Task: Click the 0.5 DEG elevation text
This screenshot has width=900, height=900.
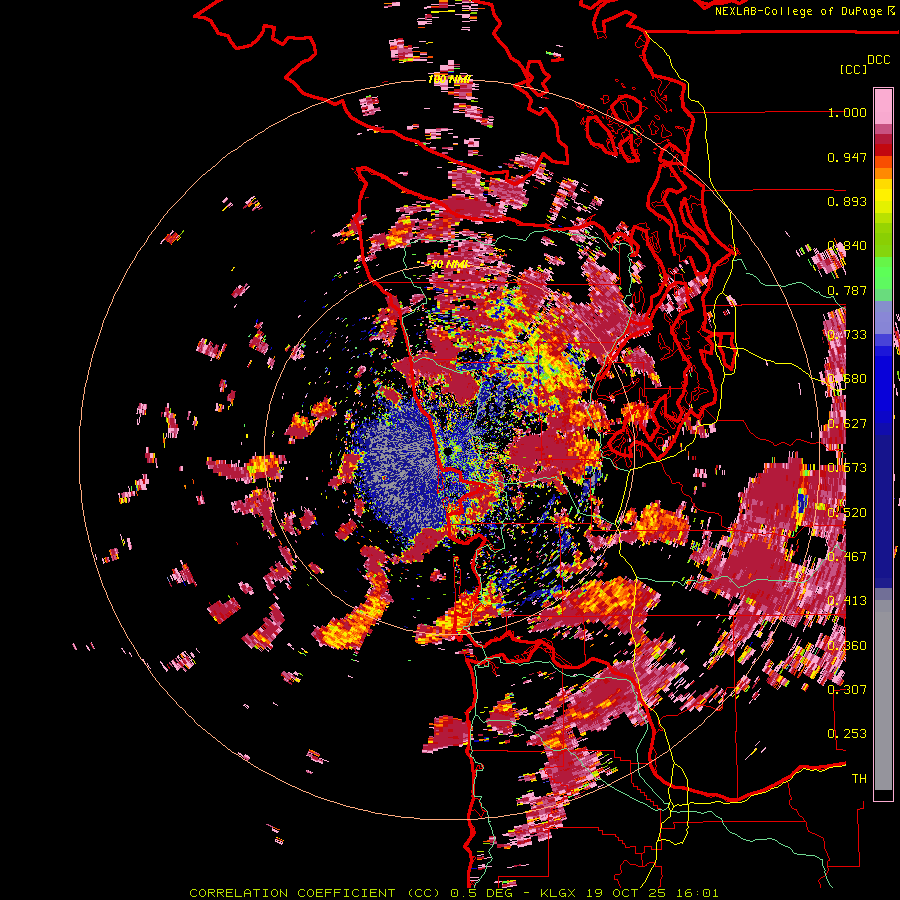Action: (480, 893)
